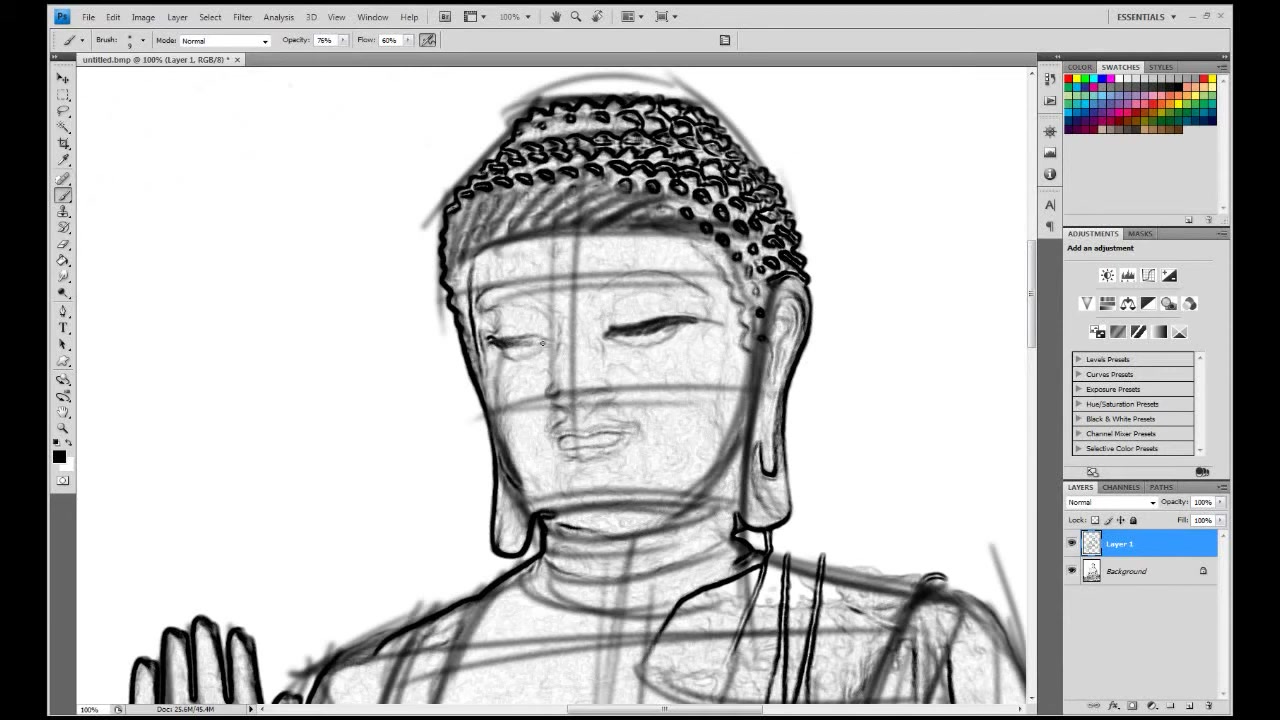Open the Brush preset picker
Screen dimensions: 1280x720
point(142,40)
